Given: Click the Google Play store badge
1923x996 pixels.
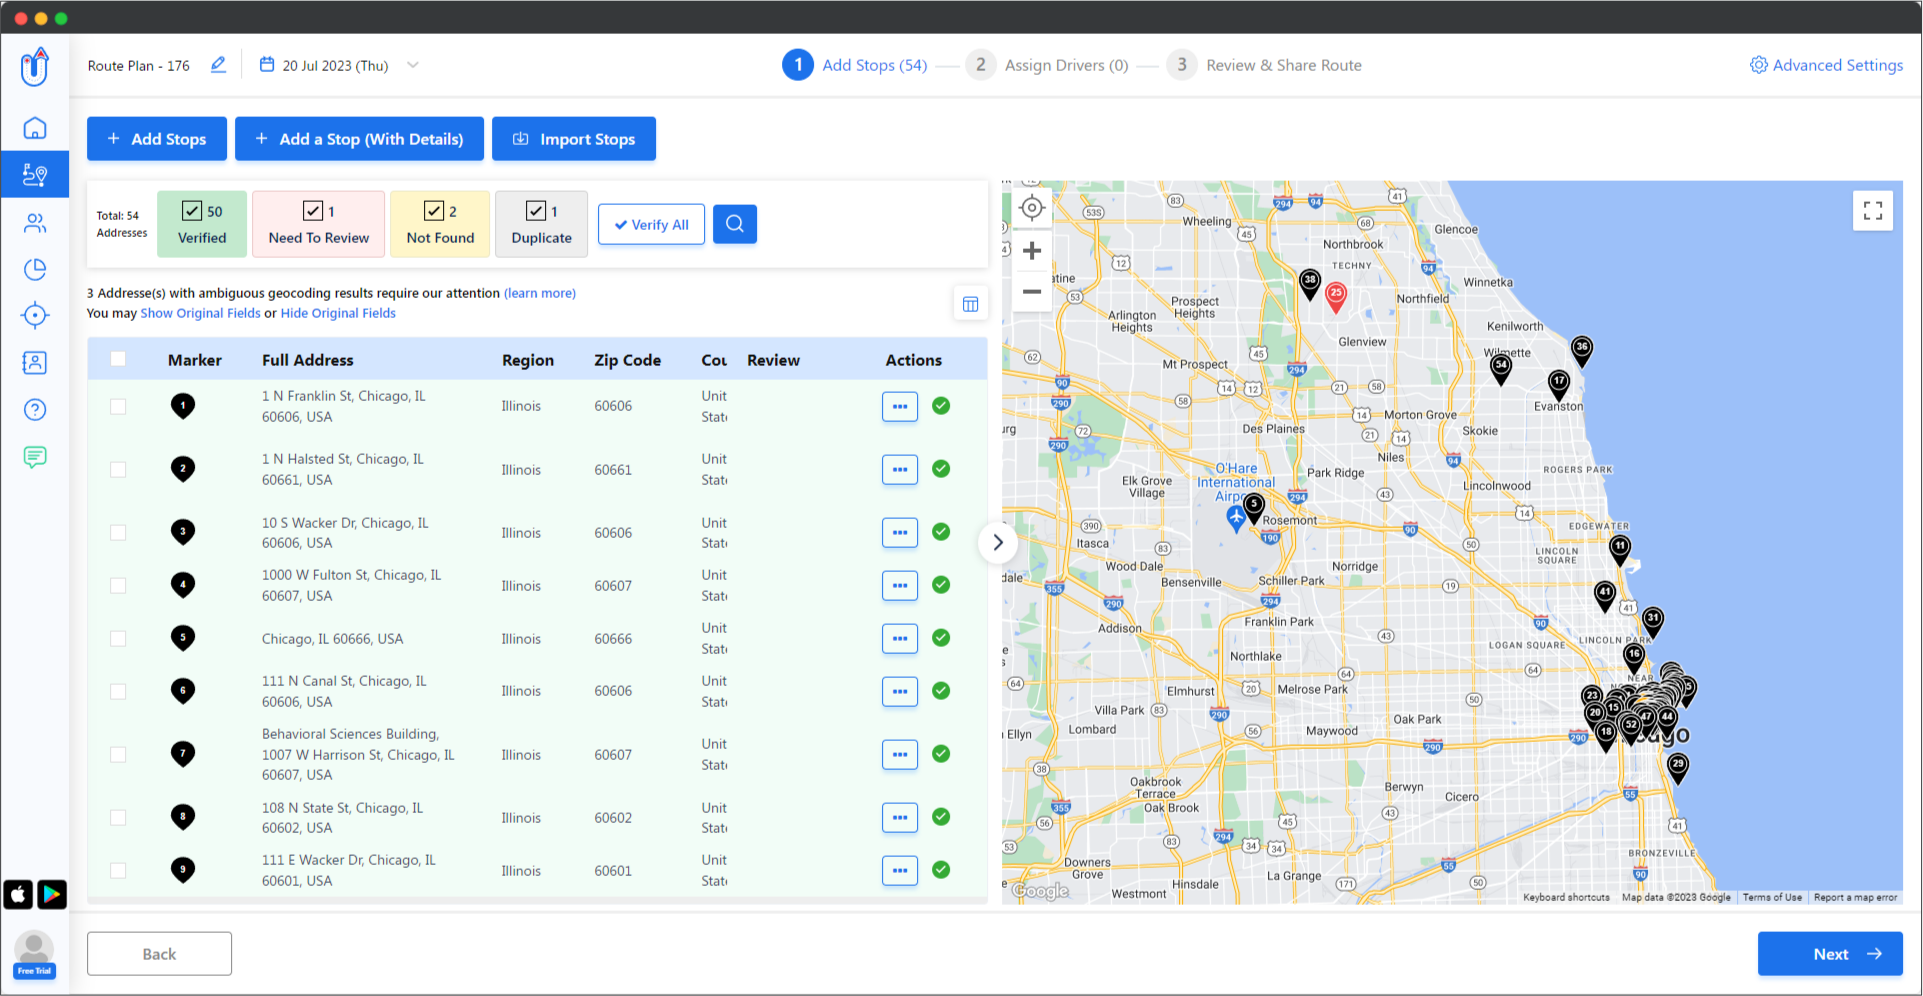Looking at the screenshot, I should click(52, 894).
